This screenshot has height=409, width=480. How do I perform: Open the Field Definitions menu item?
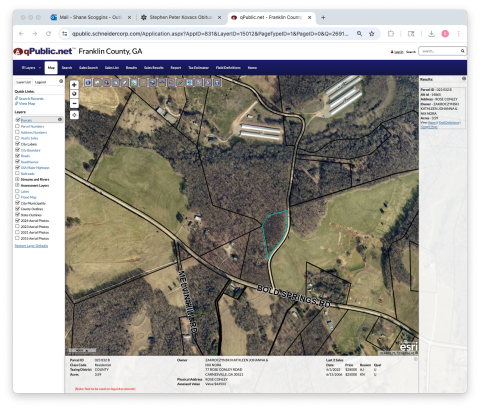click(228, 68)
